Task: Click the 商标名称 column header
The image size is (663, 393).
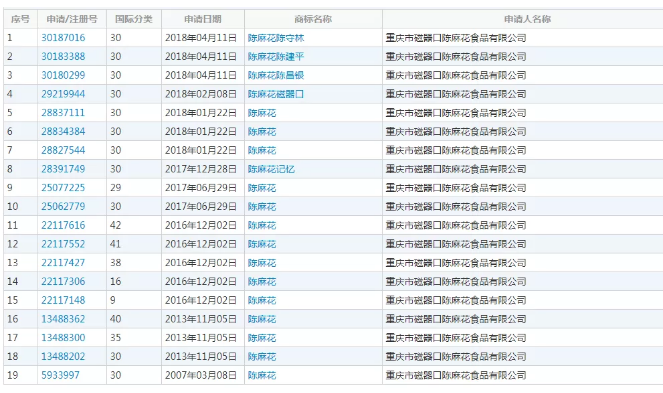Action: [313, 19]
